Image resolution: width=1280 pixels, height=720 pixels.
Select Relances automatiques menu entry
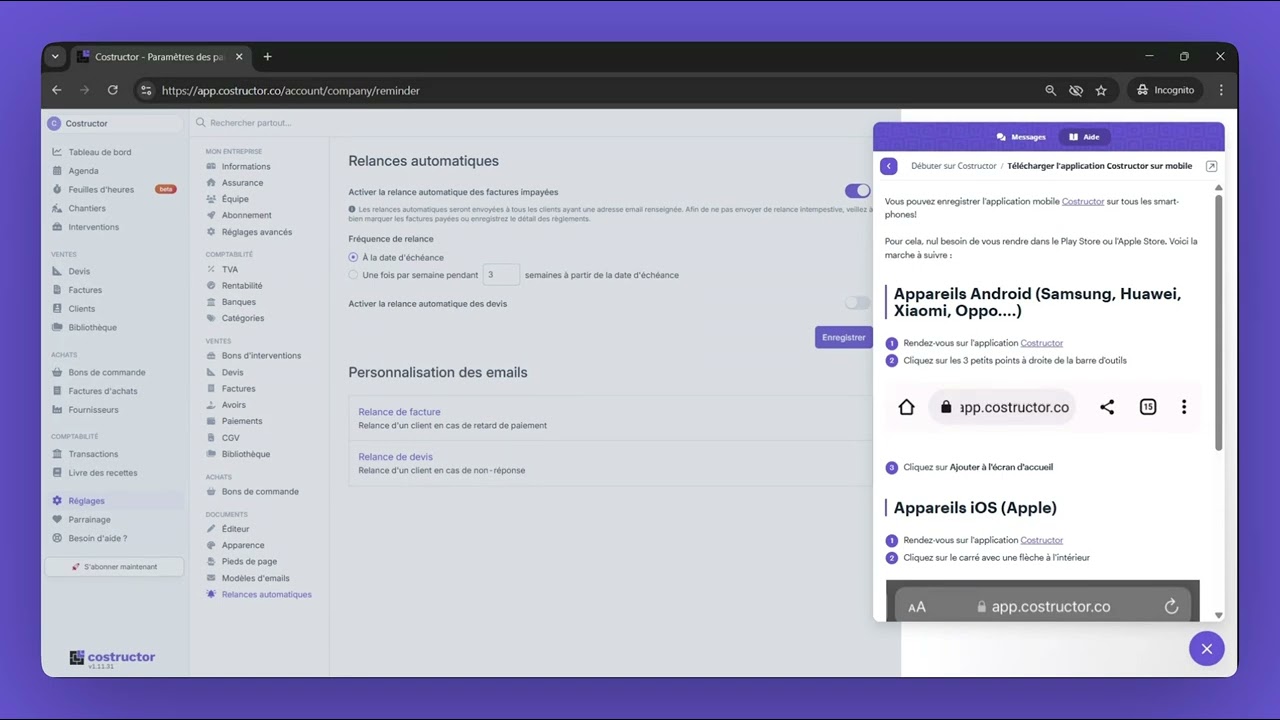tap(266, 595)
